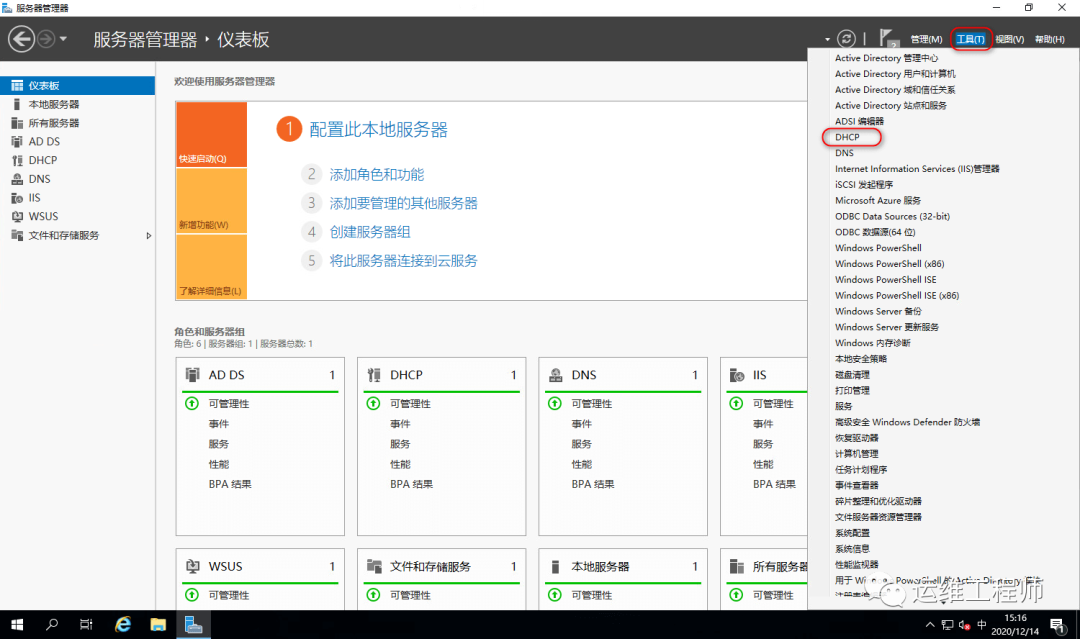Viewport: 1080px width, 639px height.
Task: Open 服务 in the DHCP tile
Action: 400,444
